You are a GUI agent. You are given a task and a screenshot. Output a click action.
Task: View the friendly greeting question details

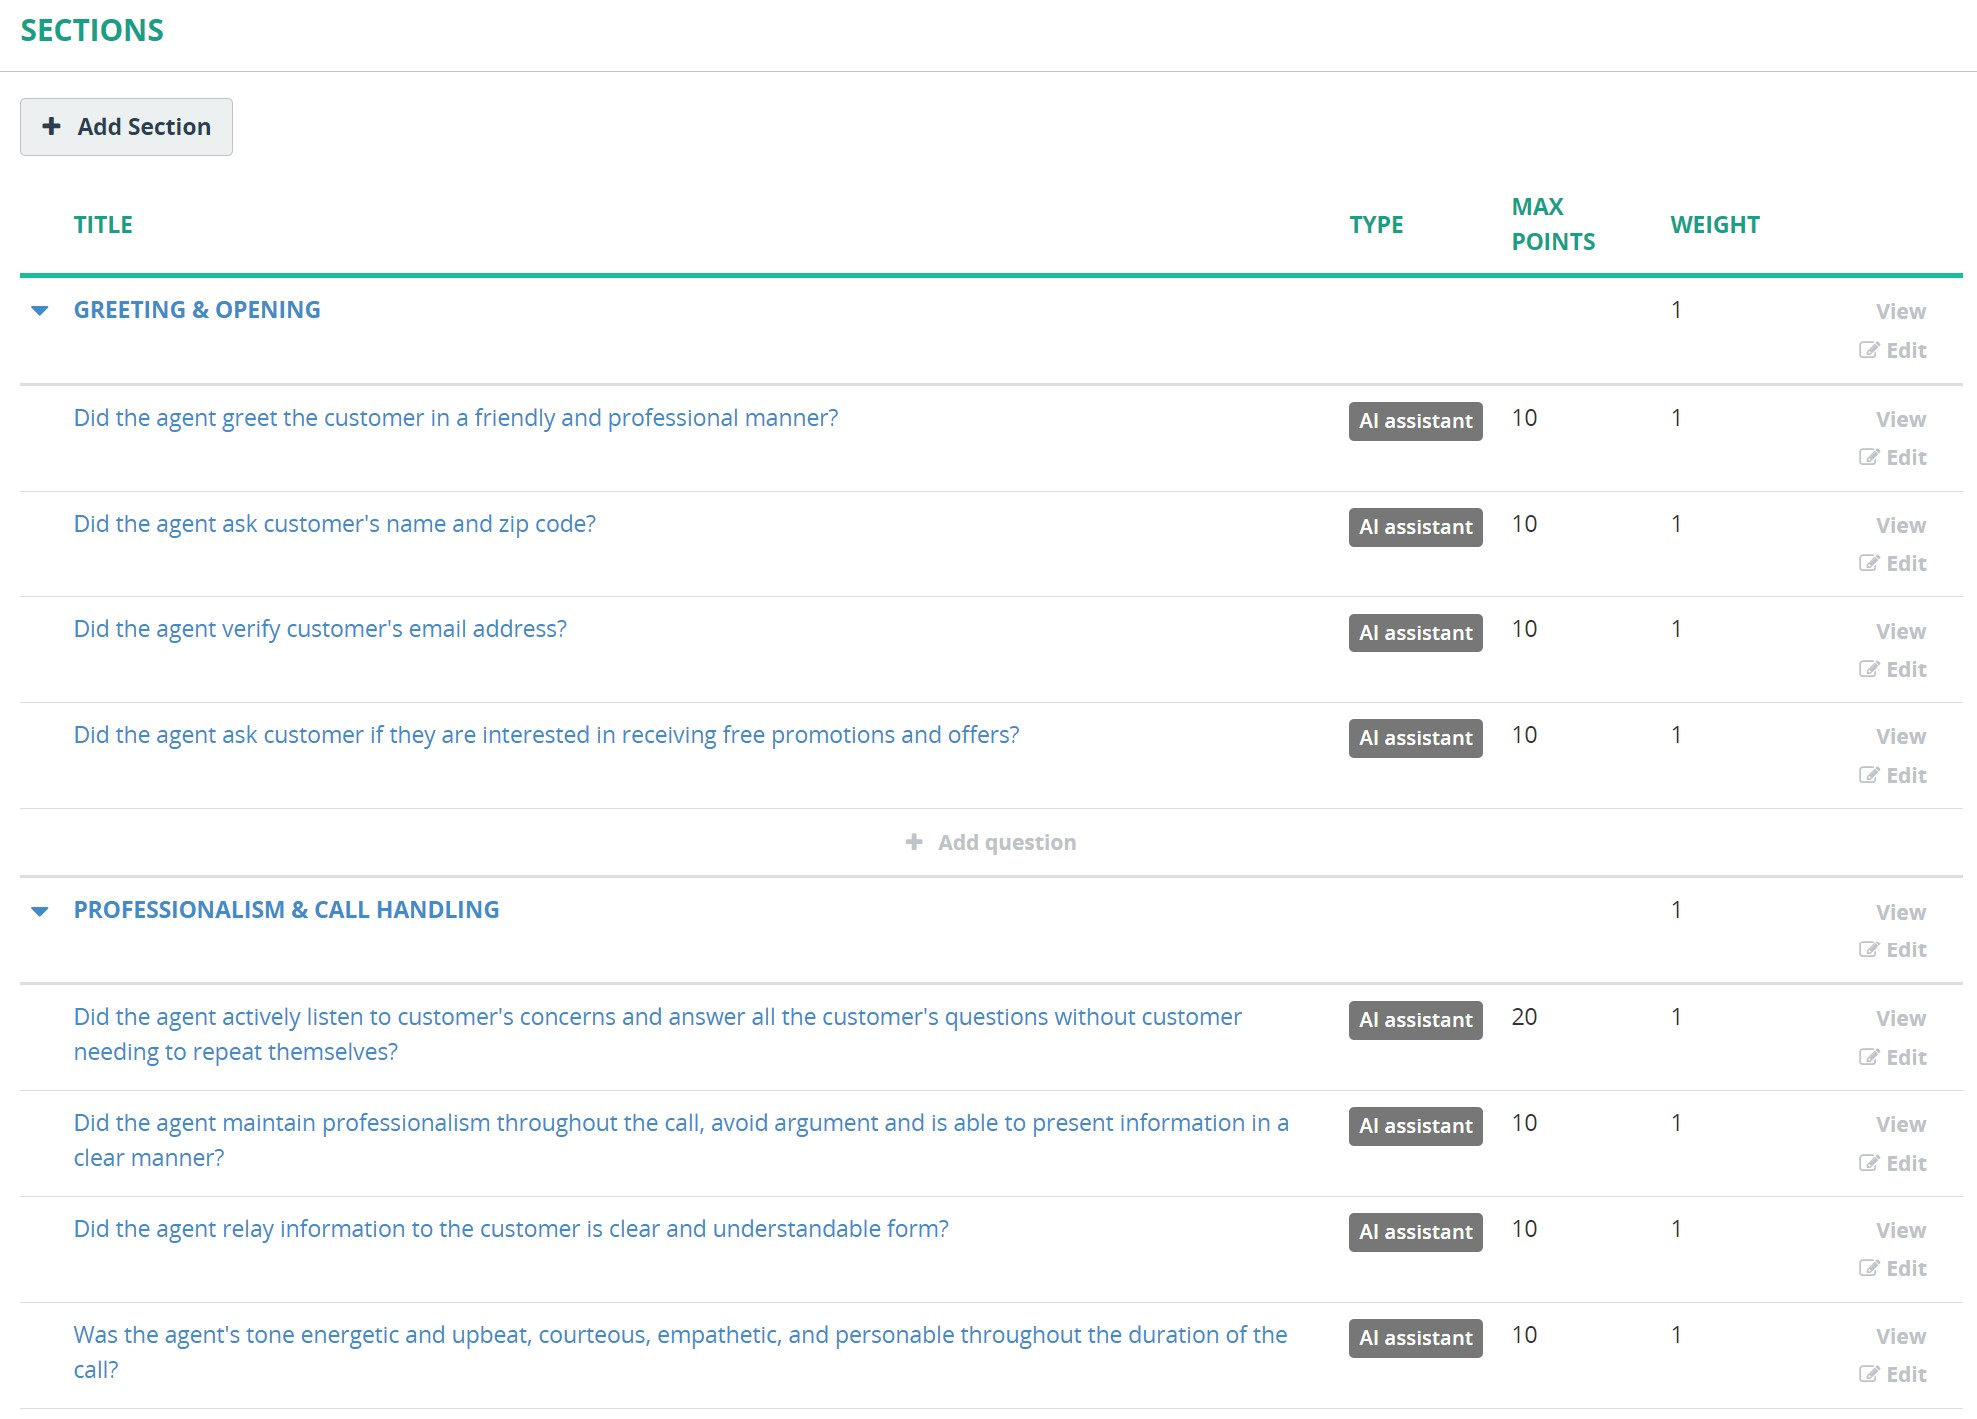coord(1900,418)
